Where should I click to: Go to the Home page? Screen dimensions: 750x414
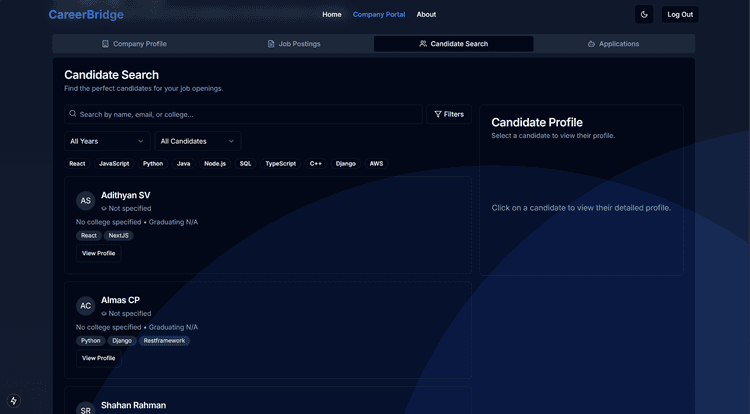(x=331, y=14)
